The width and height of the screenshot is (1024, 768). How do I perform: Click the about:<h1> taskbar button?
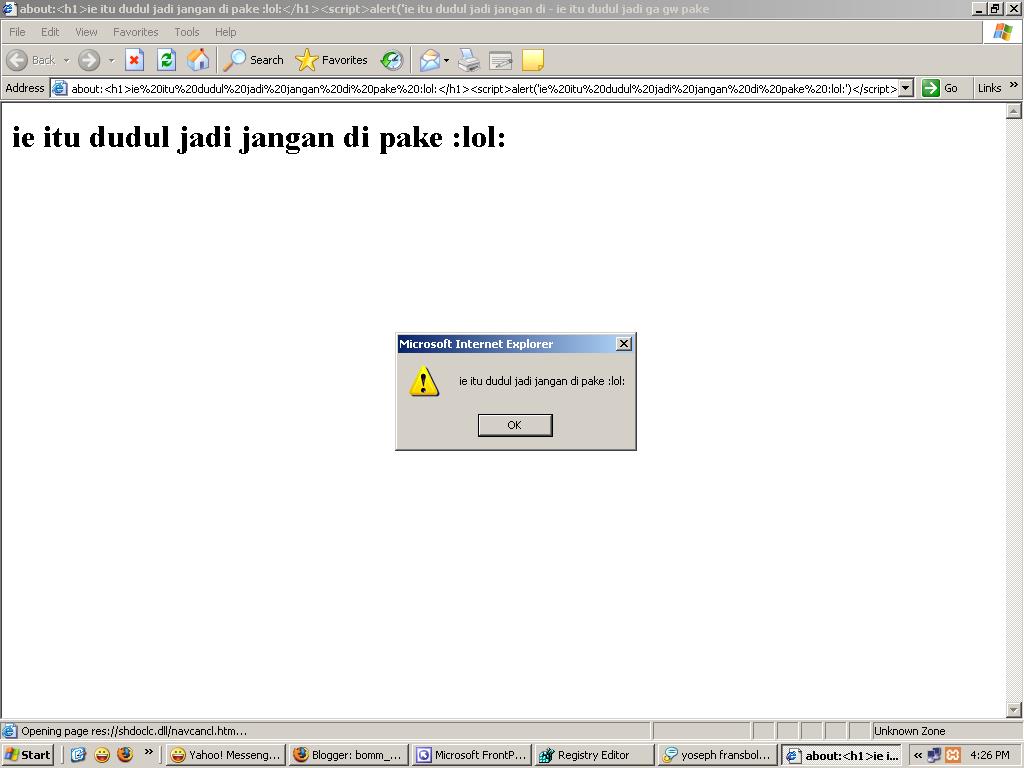tap(841, 755)
